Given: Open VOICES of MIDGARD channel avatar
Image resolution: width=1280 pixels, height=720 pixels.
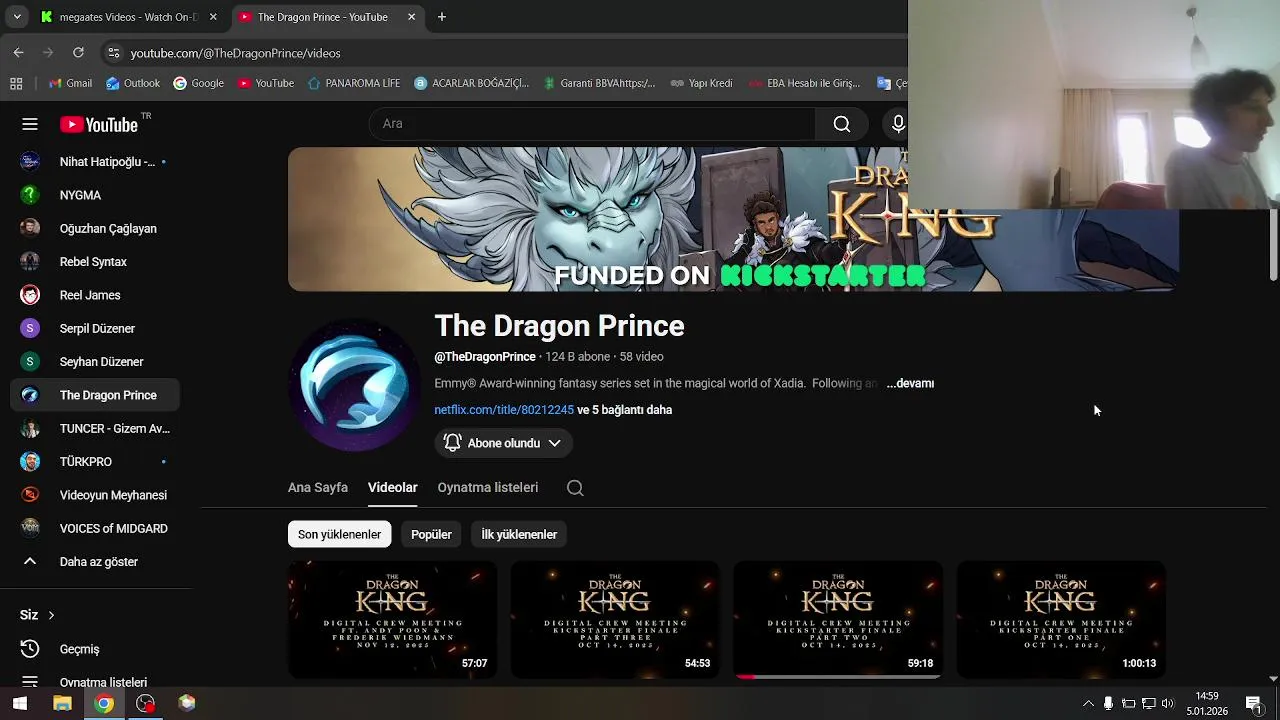Looking at the screenshot, I should [x=30, y=528].
